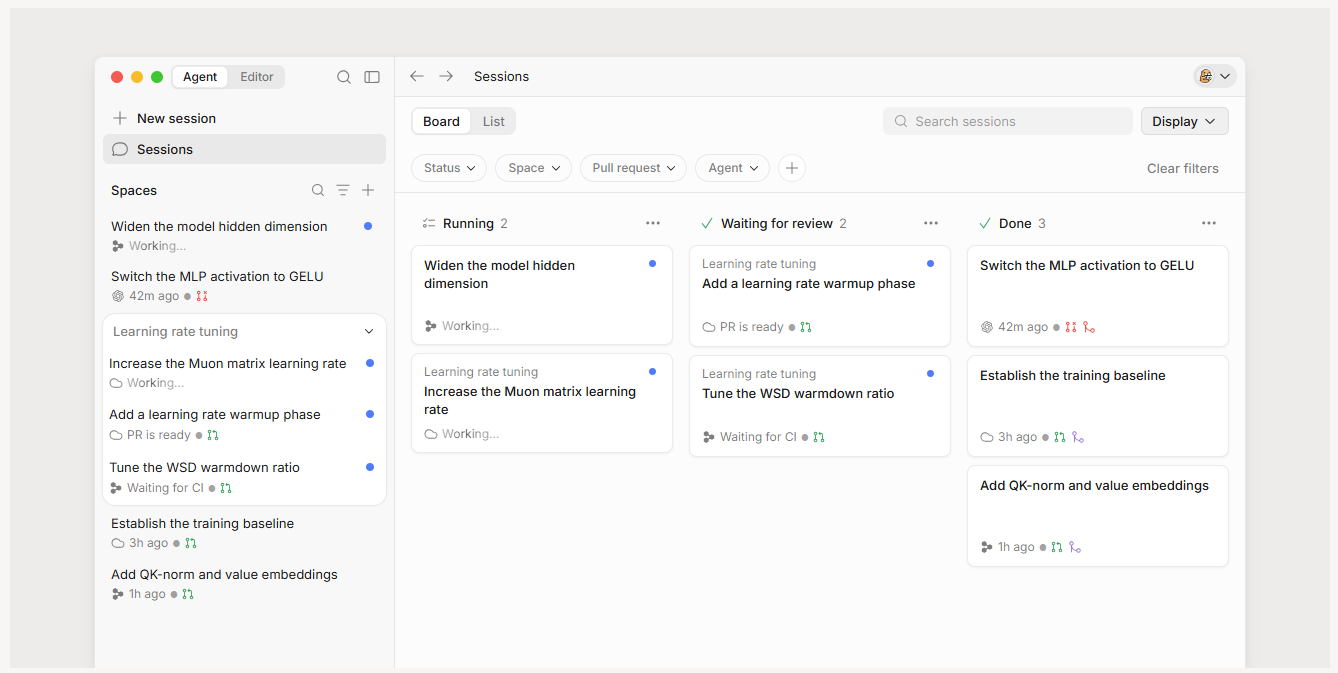Click the green pull request icon on the Tune the WSD card
Viewport: 1338px width, 673px height.
pos(819,437)
